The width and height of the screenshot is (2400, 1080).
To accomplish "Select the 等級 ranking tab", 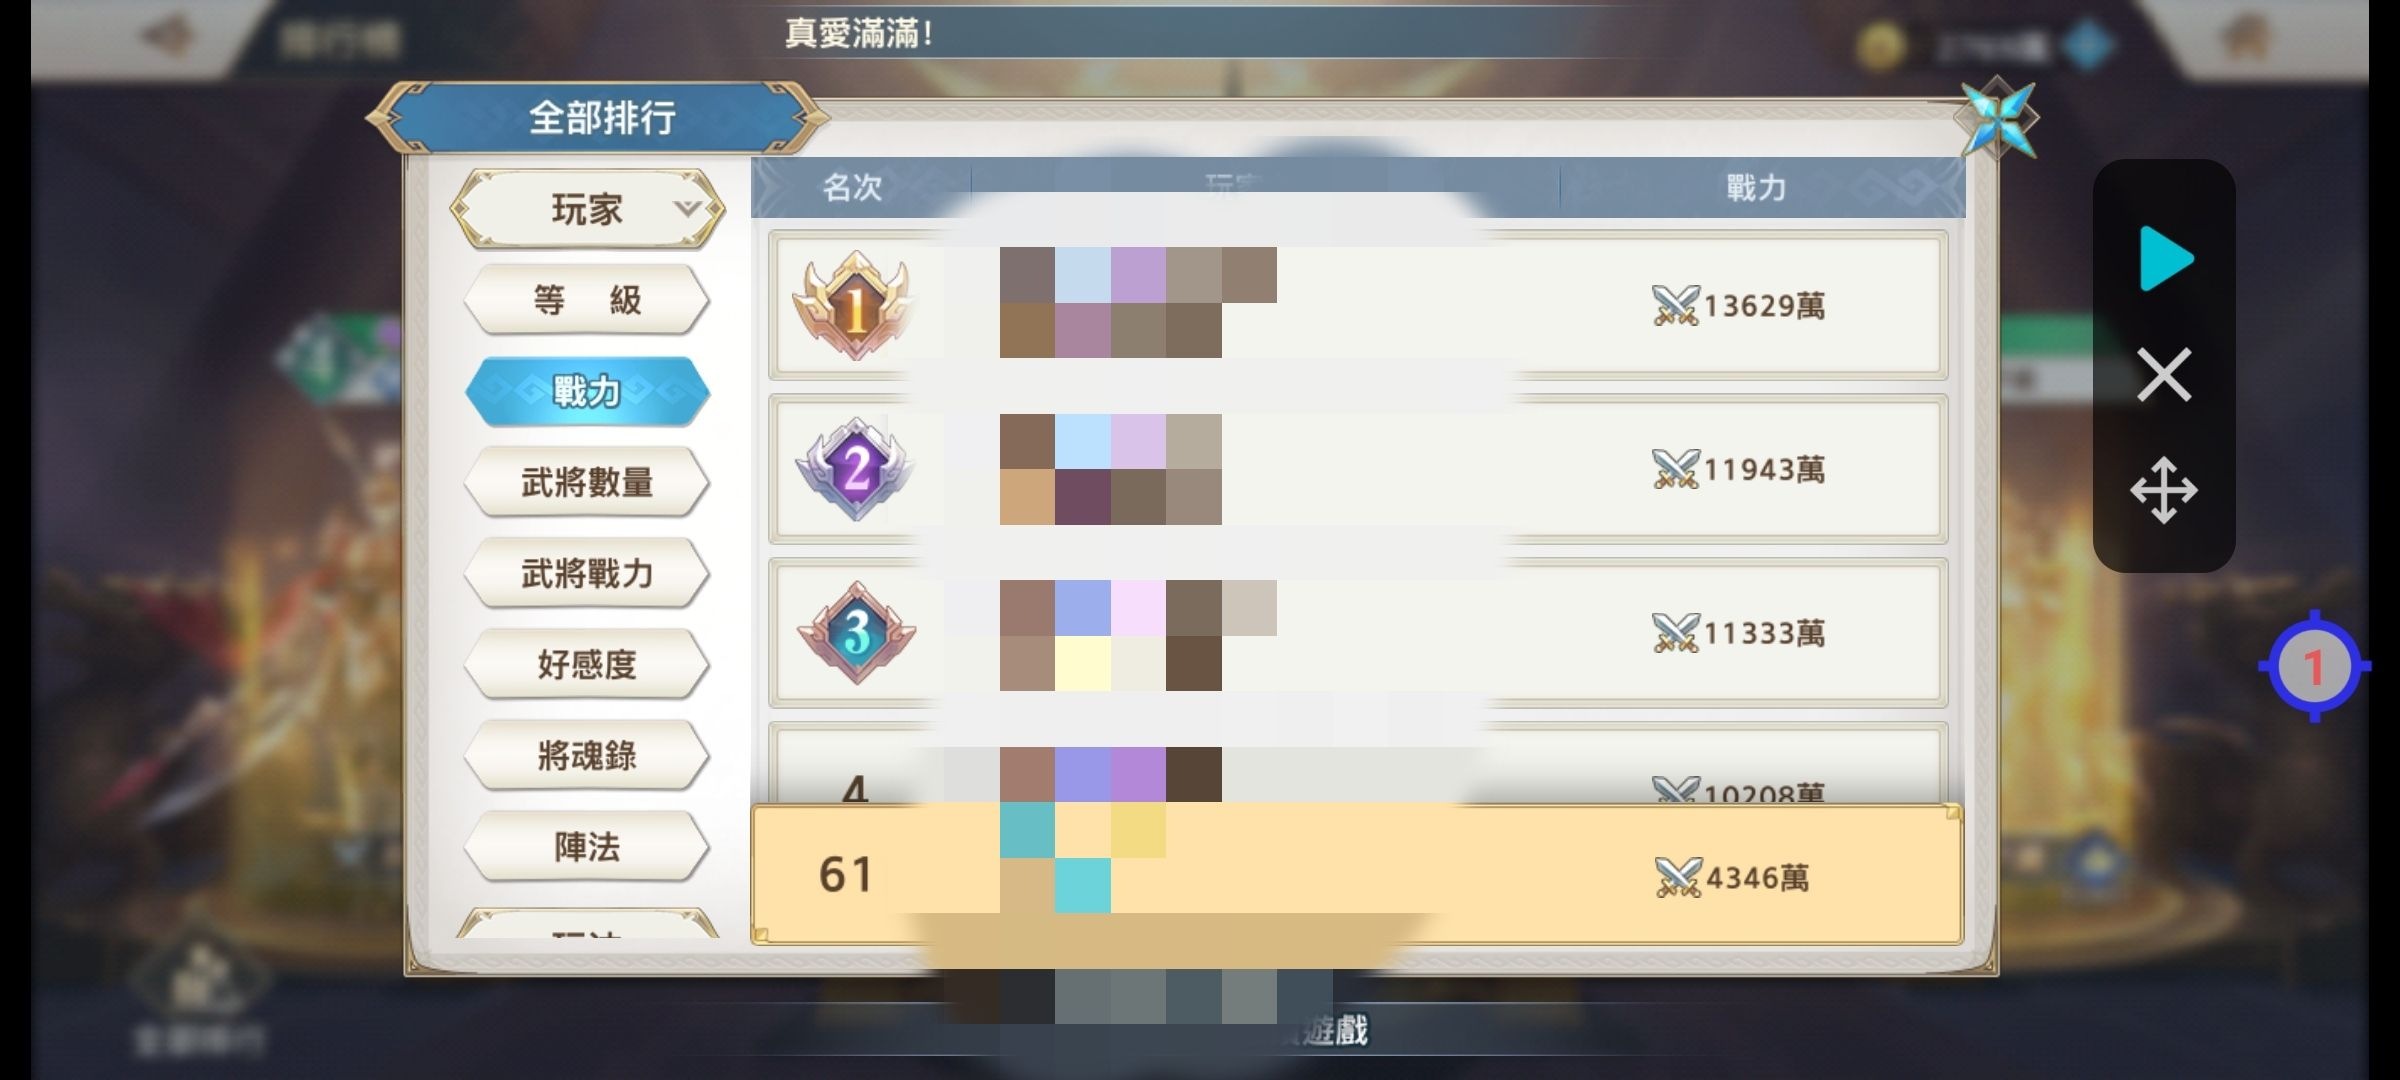I will tap(587, 299).
